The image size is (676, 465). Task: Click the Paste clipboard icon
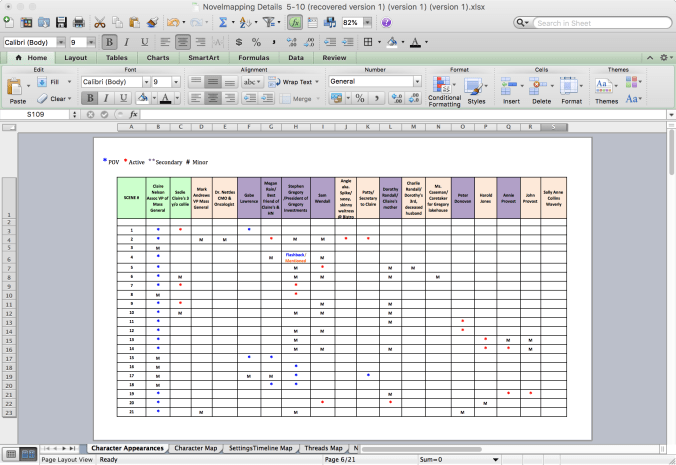pyautogui.click(x=17, y=88)
